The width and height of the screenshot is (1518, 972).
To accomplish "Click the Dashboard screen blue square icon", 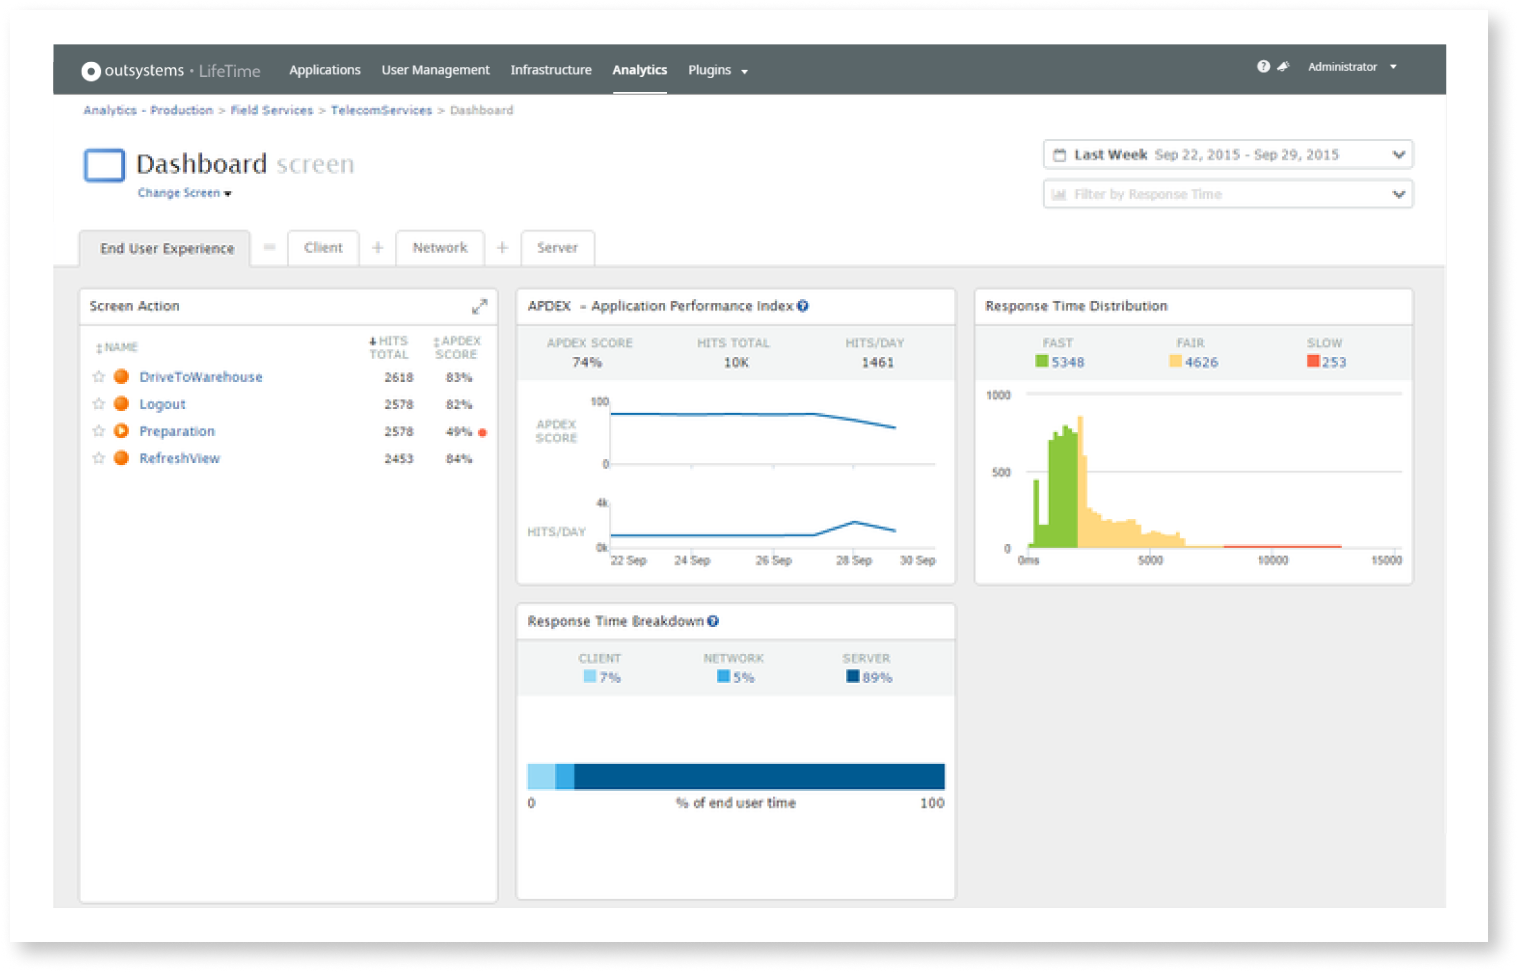I will pyautogui.click(x=104, y=165).
